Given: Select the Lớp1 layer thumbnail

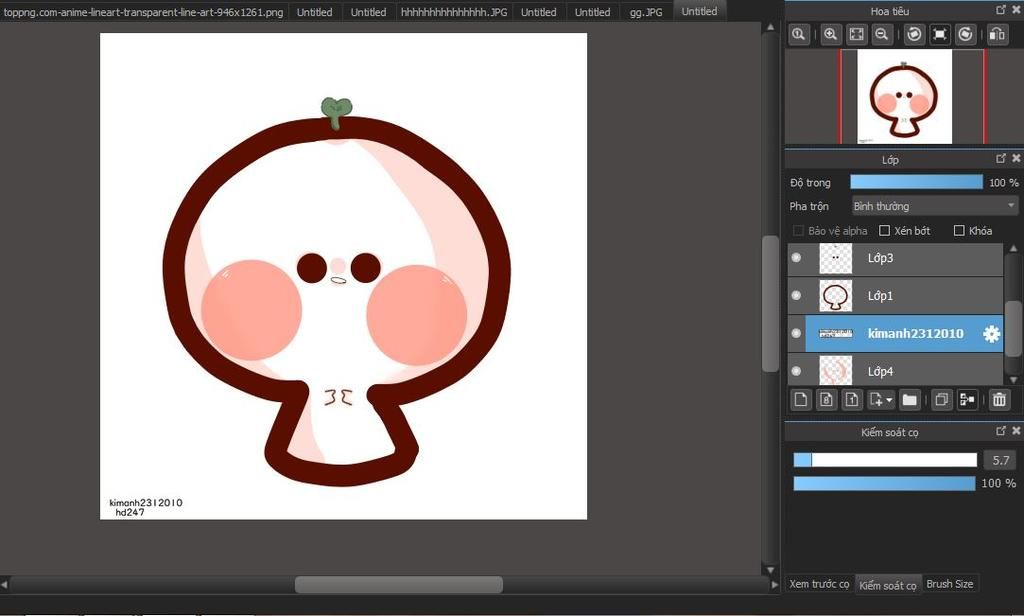Looking at the screenshot, I should coord(835,296).
